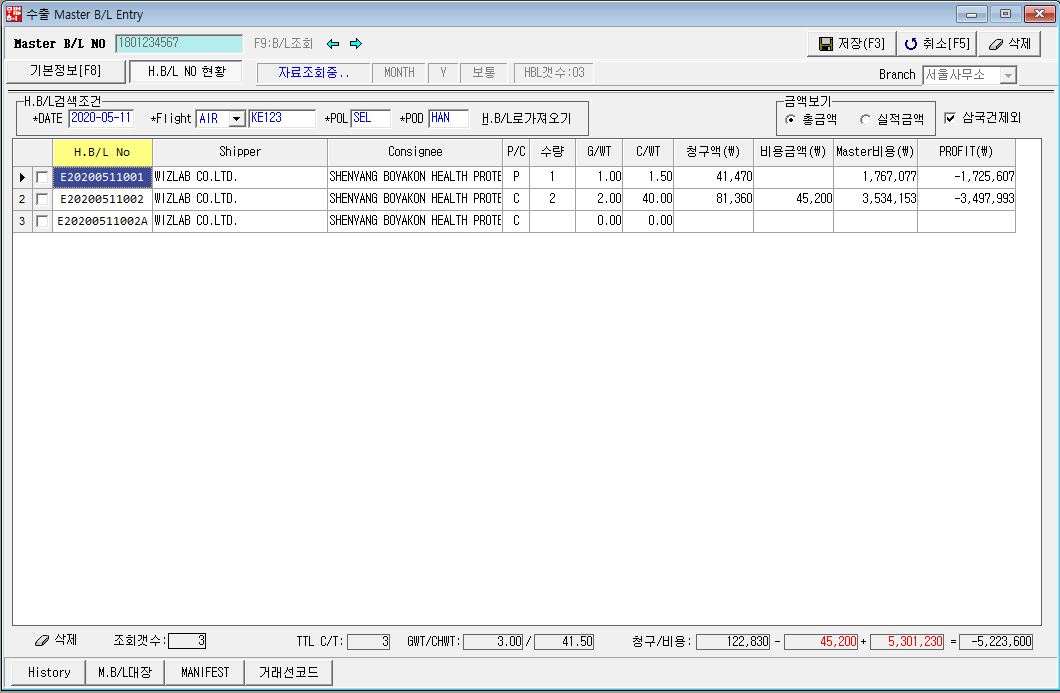Click the app icon in title bar
Screen dimensions: 1060x693
(14, 14)
